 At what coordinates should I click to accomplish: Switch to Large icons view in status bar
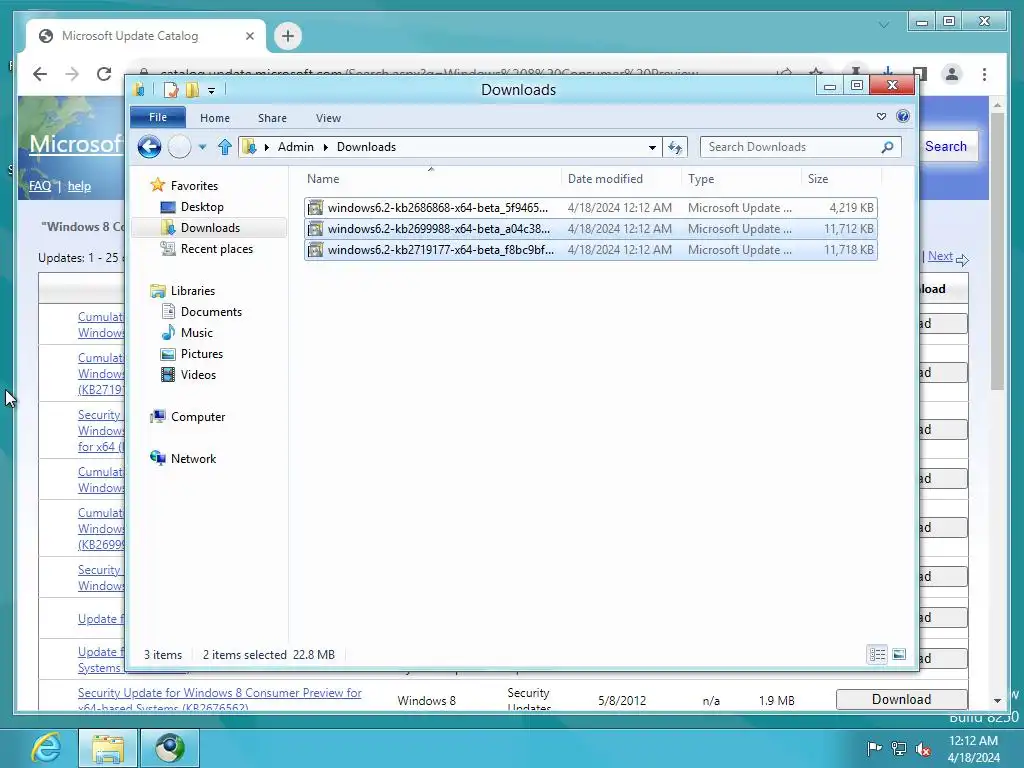coord(899,654)
